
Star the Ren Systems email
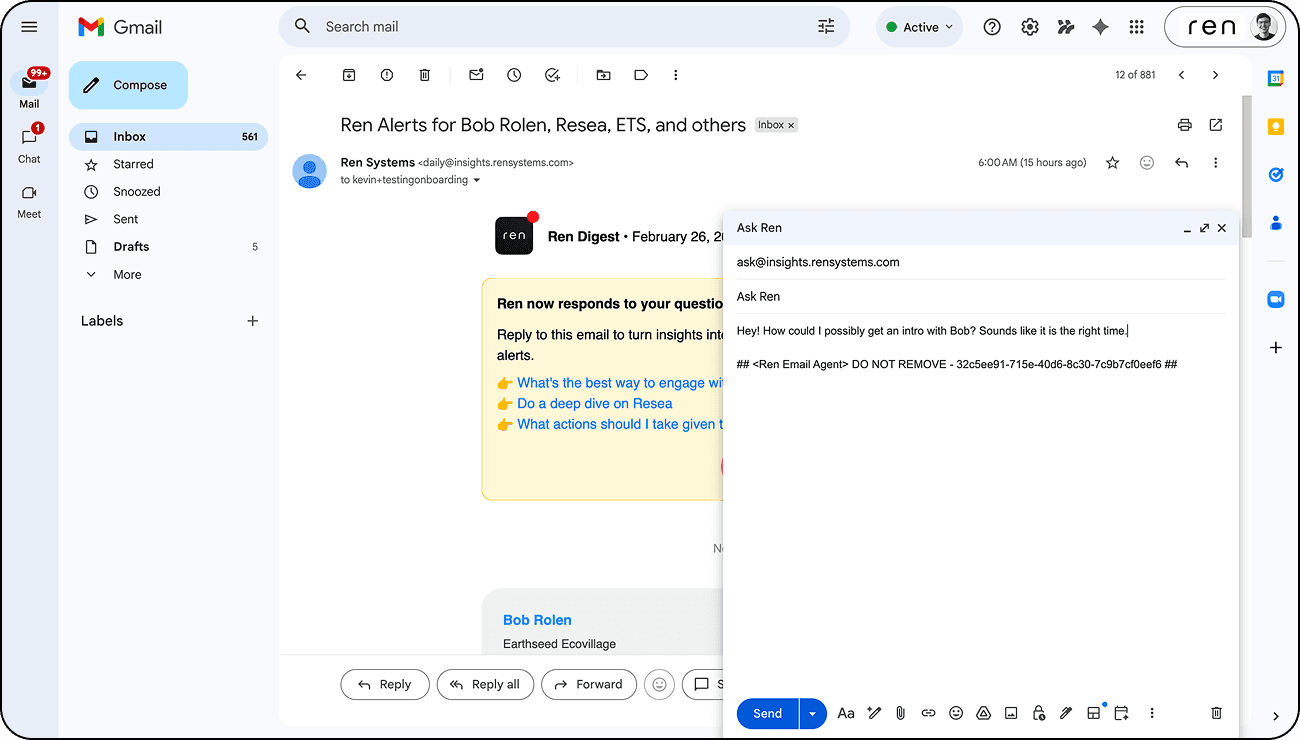click(x=1112, y=162)
